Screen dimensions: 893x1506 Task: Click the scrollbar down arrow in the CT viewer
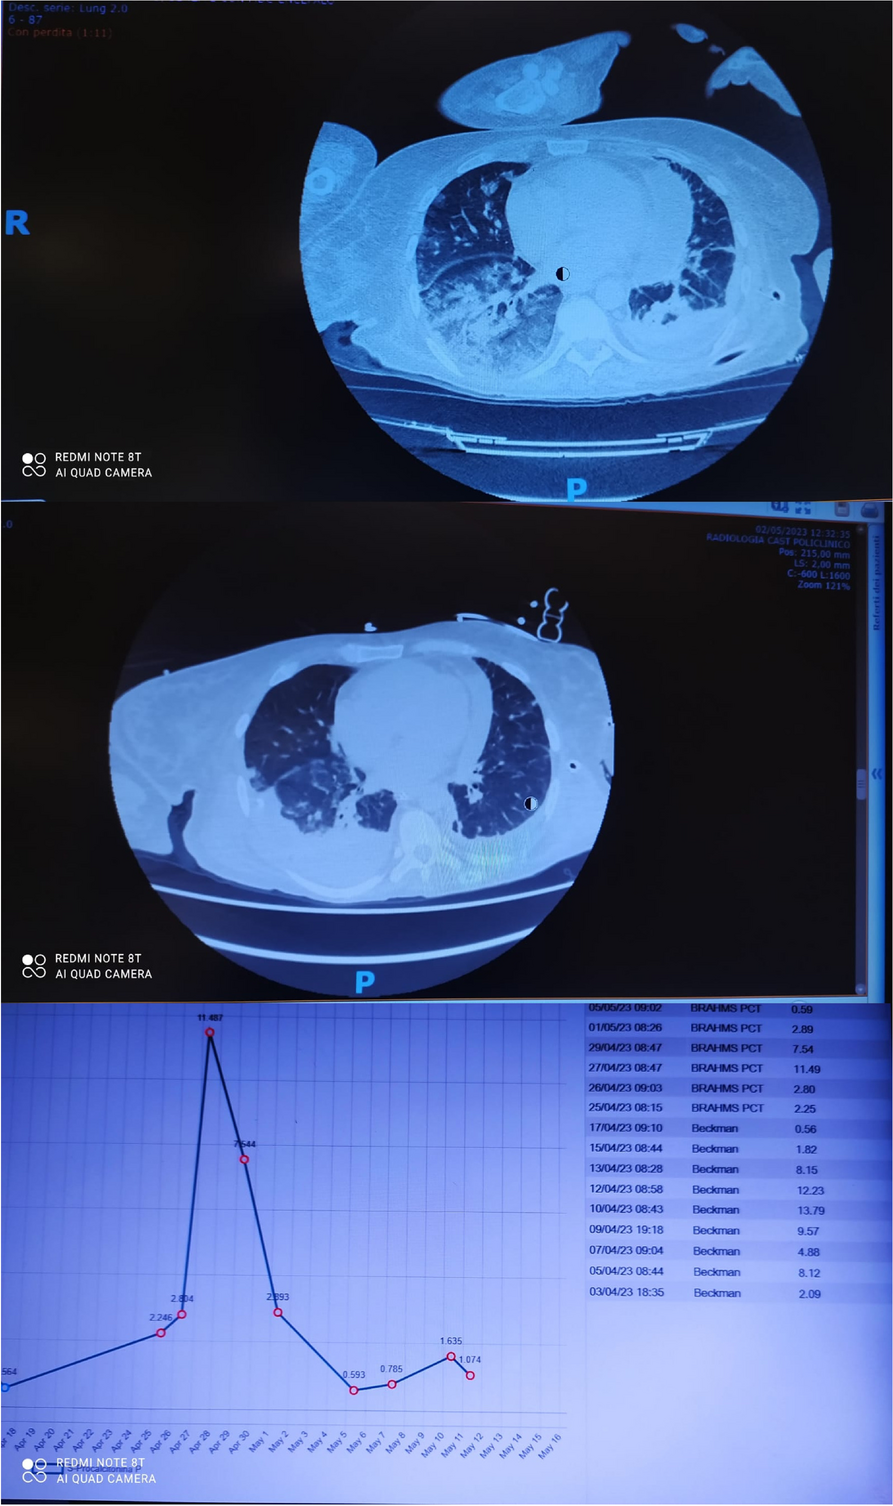(x=860, y=989)
